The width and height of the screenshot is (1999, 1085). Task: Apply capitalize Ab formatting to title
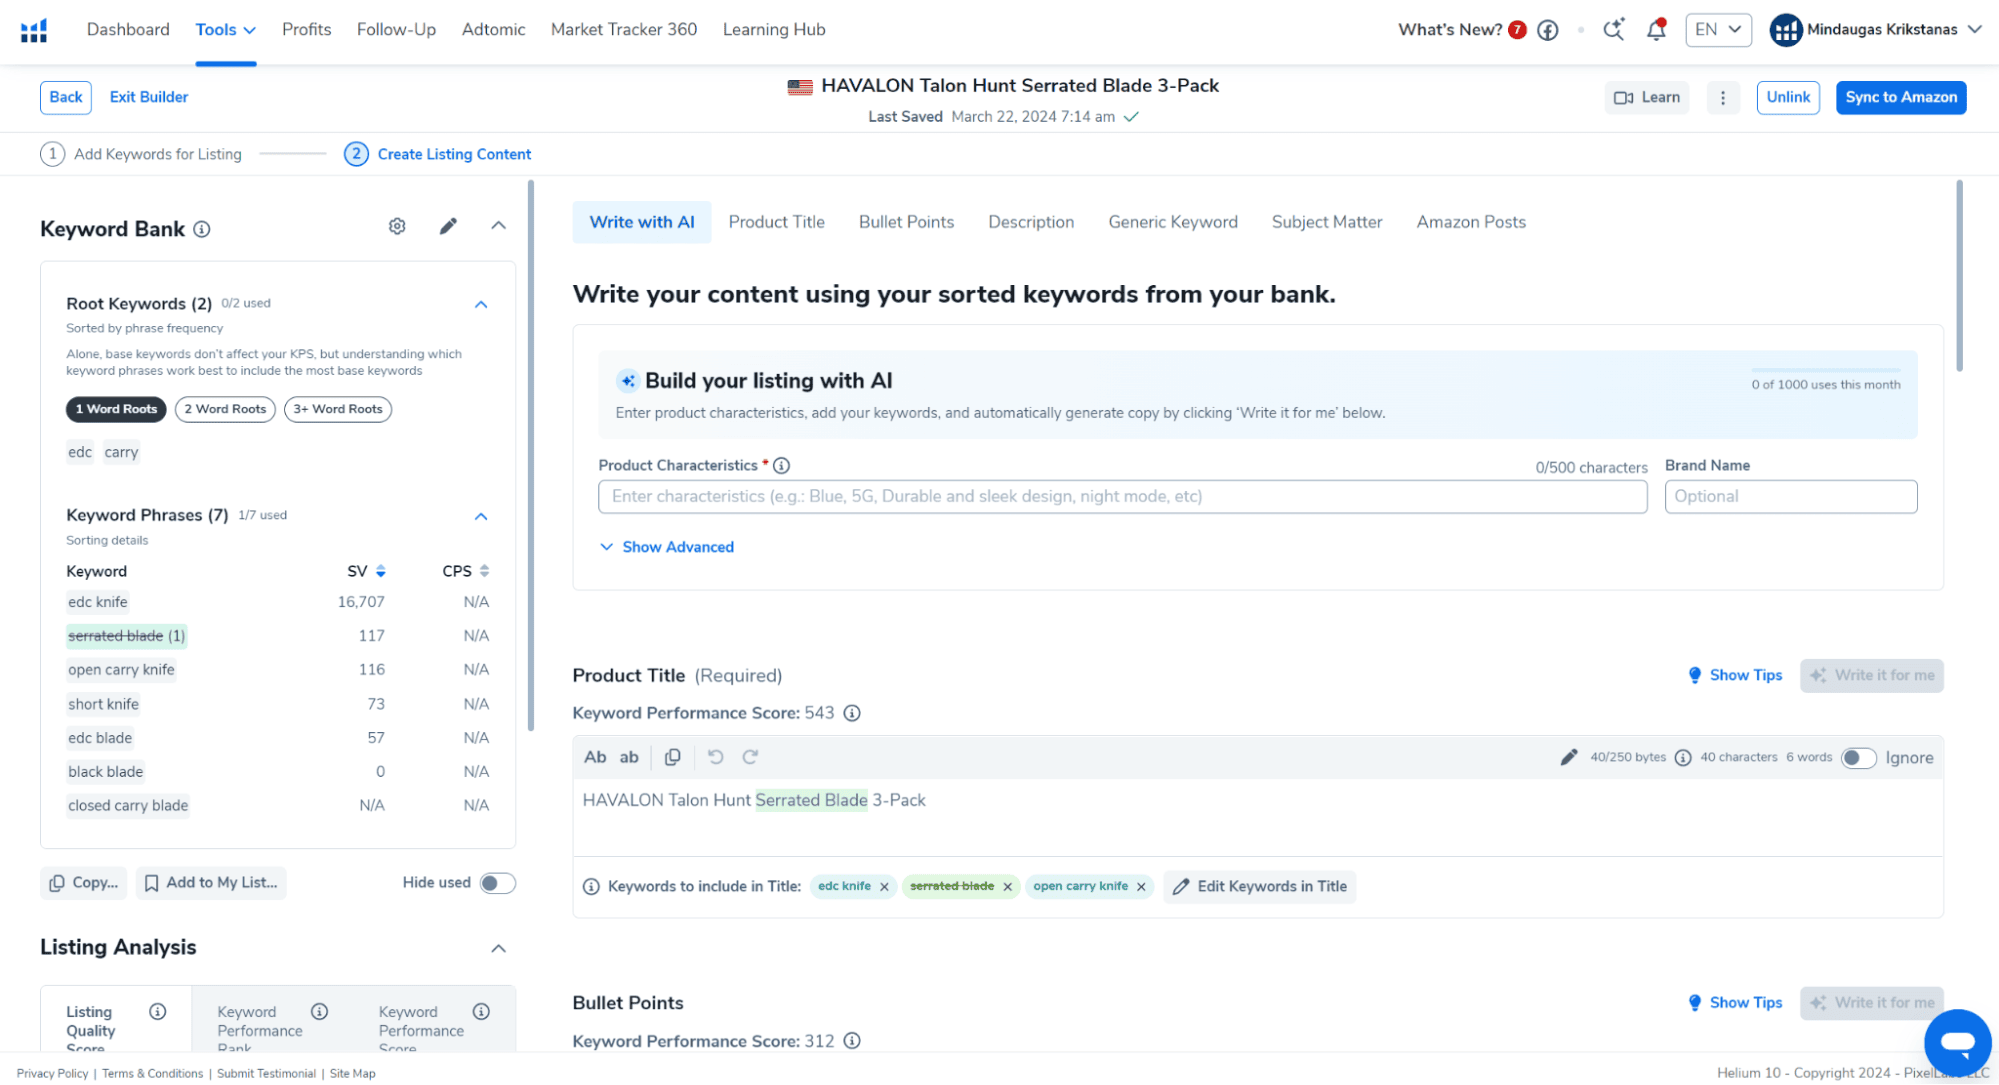[595, 757]
